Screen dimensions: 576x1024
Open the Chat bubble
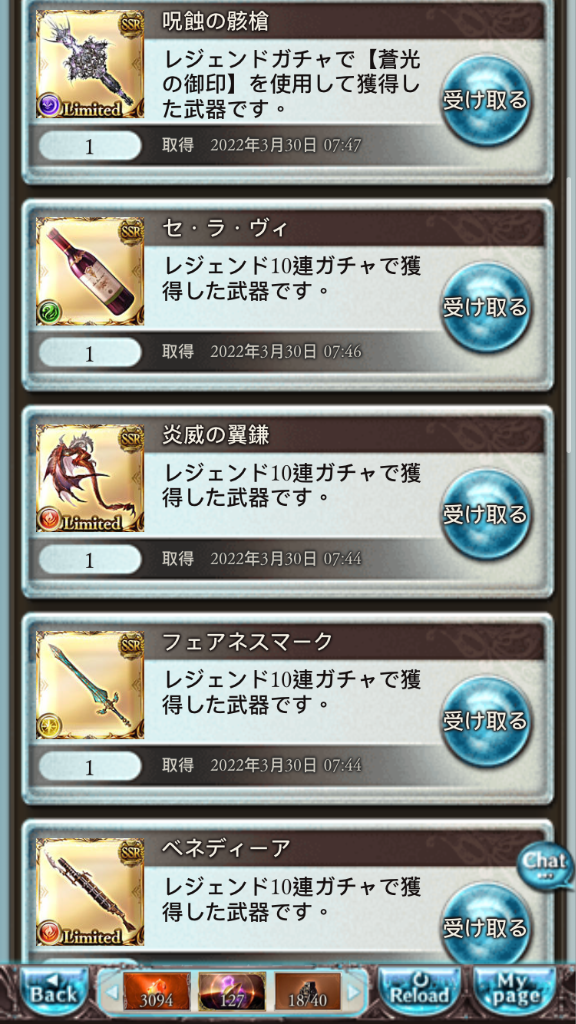tap(544, 865)
